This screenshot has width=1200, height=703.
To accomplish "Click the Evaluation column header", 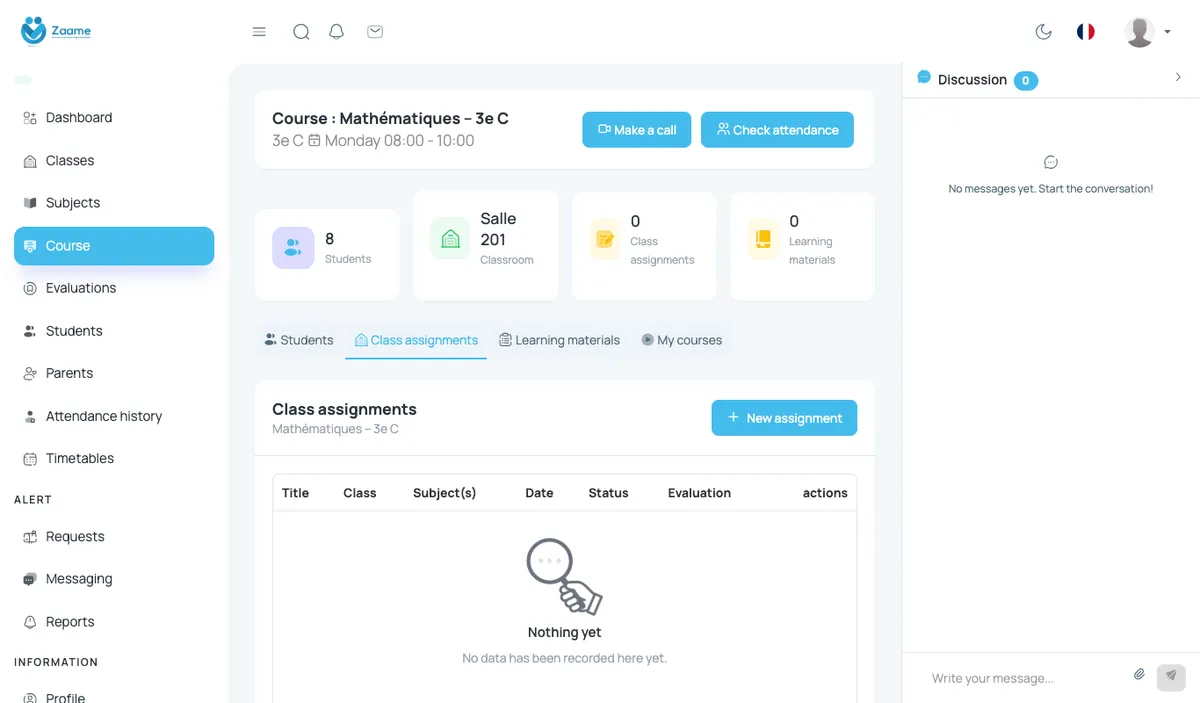I will coord(699,493).
